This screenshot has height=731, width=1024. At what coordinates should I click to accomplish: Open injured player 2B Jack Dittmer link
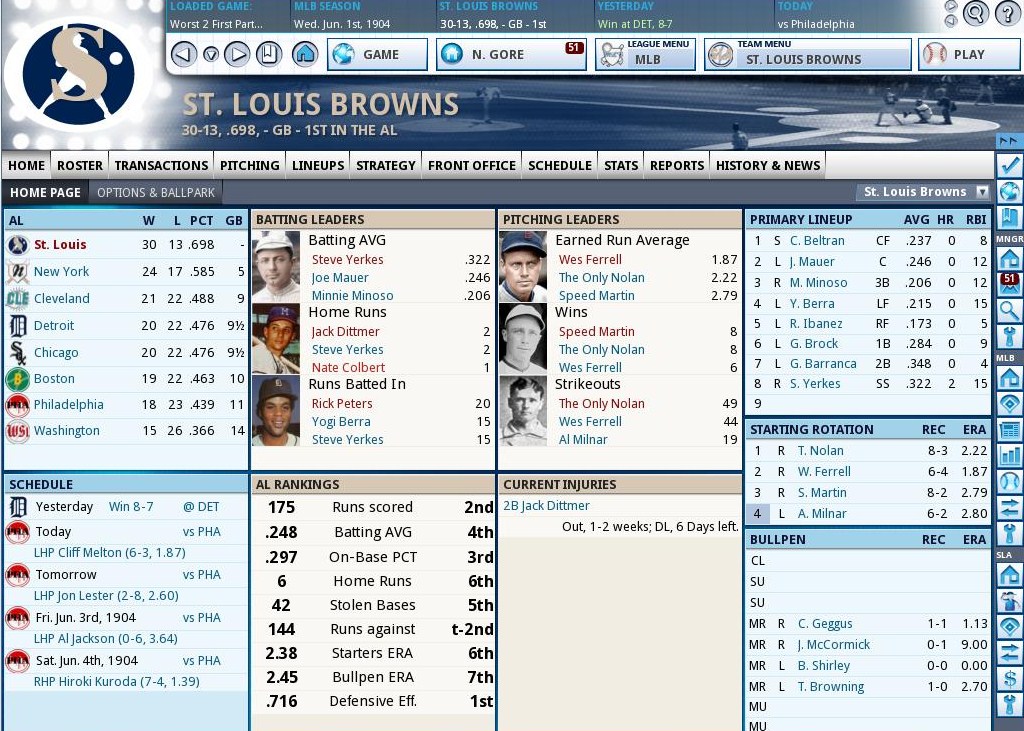[546, 506]
